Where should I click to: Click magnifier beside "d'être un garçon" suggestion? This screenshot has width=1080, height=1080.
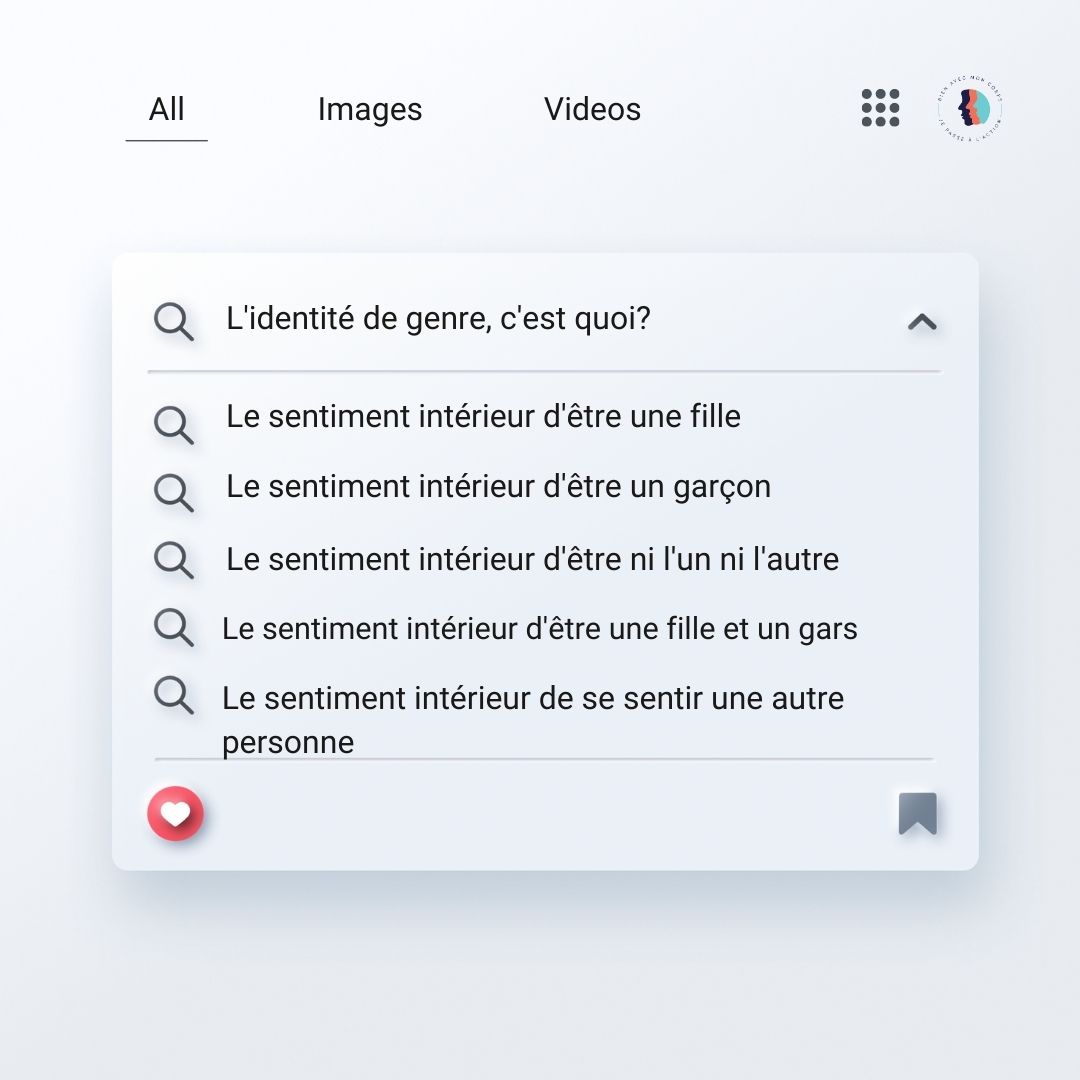[x=173, y=492]
